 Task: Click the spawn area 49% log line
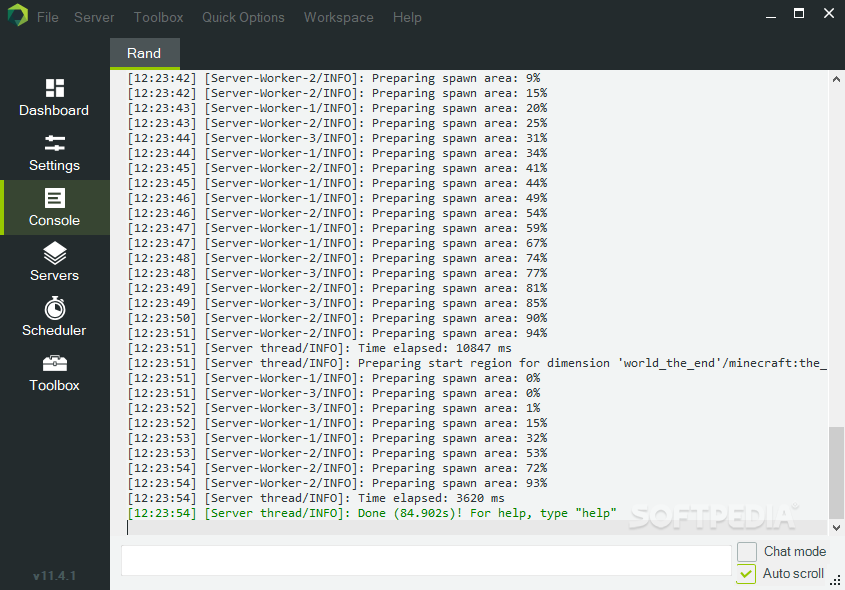pyautogui.click(x=337, y=198)
